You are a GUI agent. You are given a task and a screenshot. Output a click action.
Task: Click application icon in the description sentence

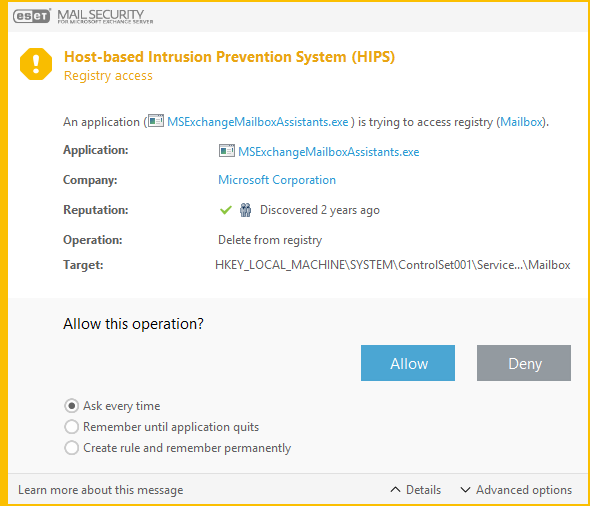pos(156,121)
